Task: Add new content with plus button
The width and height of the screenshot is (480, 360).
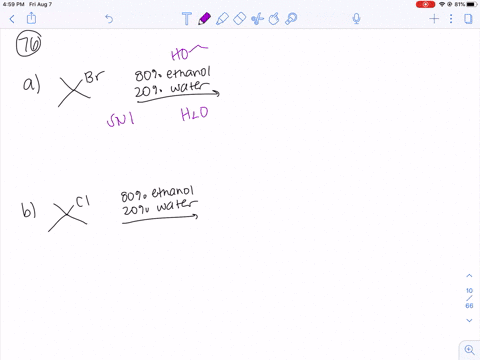Action: [x=434, y=19]
